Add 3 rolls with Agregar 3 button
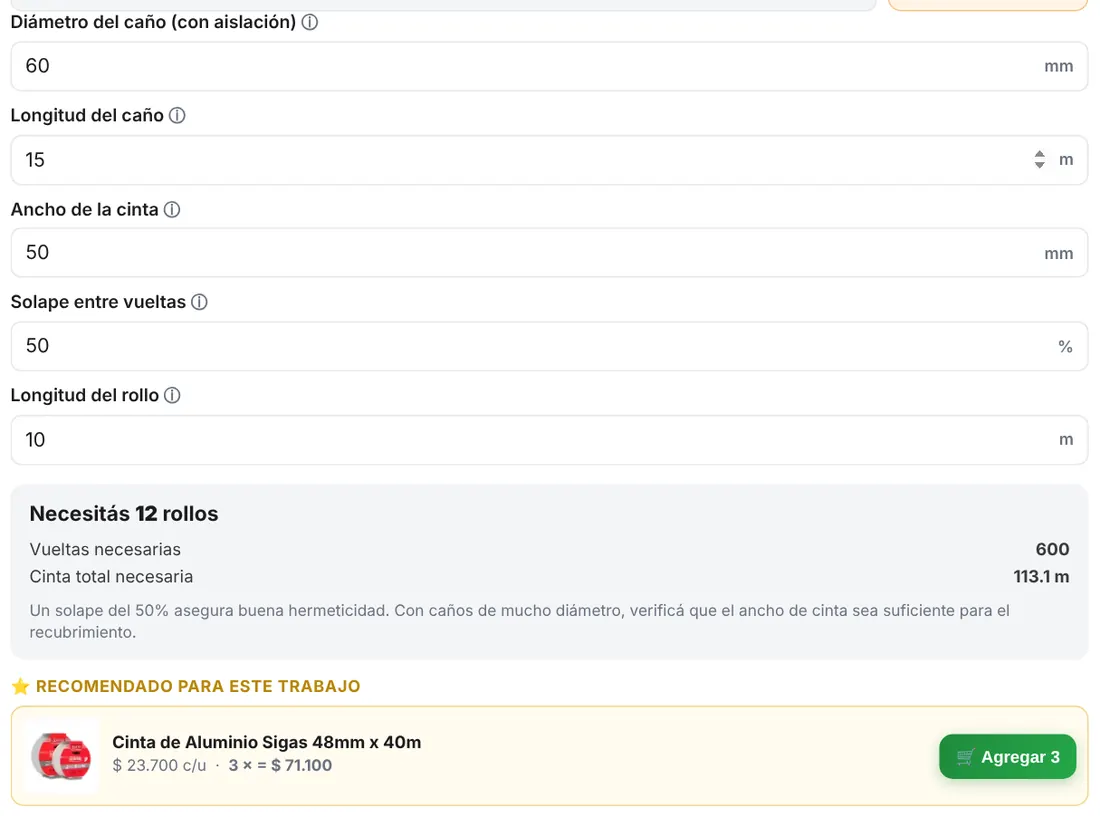This screenshot has width=1100, height=817. coord(1007,757)
